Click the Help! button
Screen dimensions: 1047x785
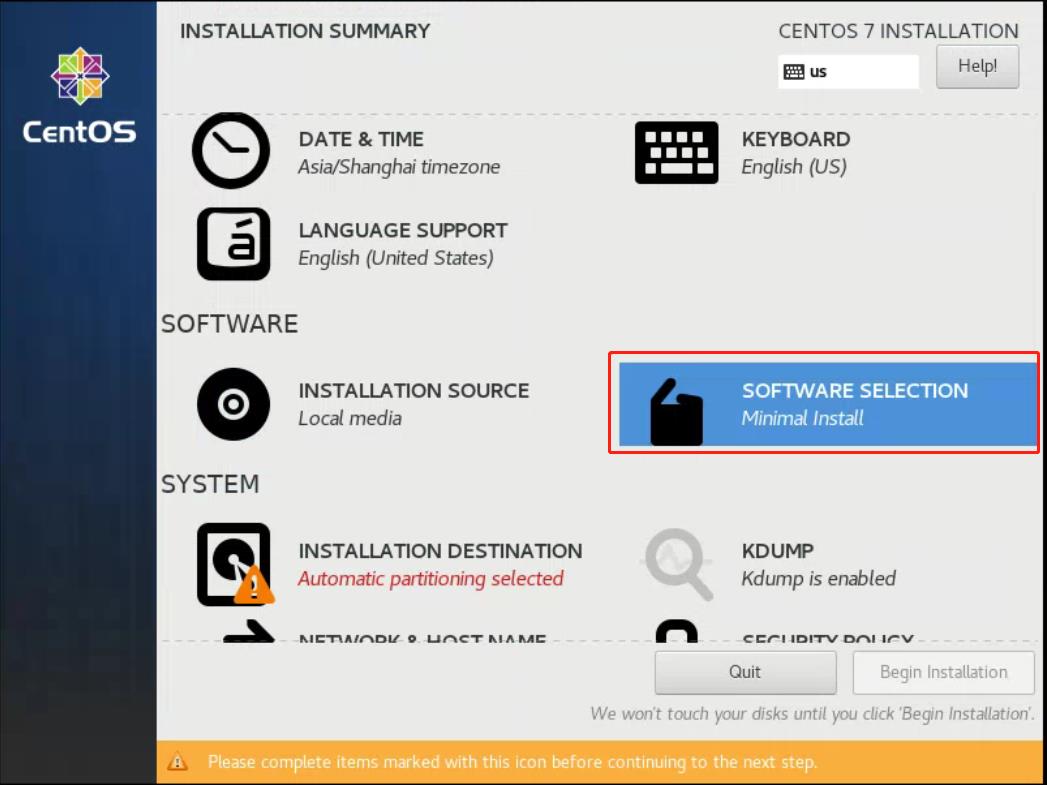(x=978, y=67)
